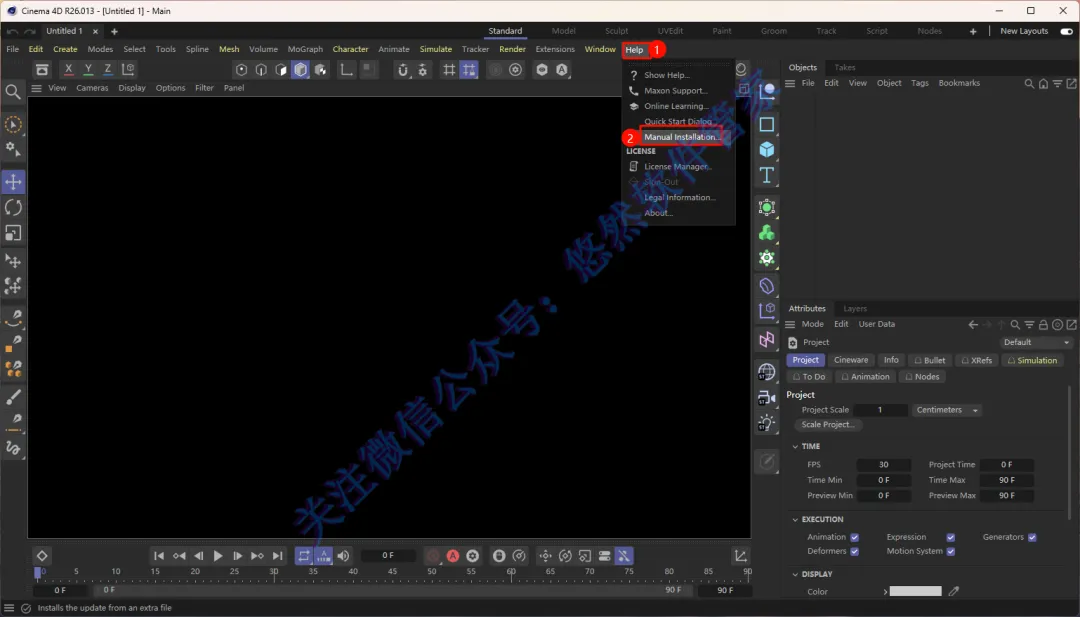Play the animation forward
Viewport: 1080px width, 617px height.
click(x=218, y=556)
